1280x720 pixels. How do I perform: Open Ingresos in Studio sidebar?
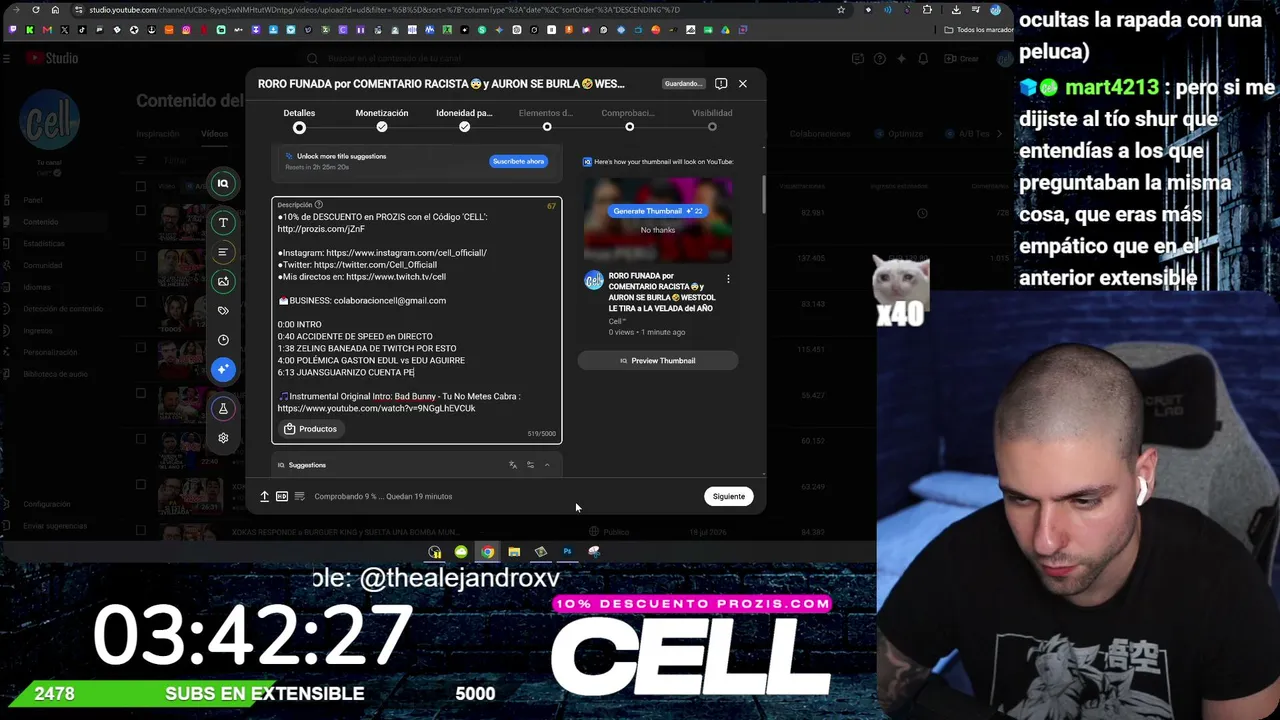tap(38, 331)
